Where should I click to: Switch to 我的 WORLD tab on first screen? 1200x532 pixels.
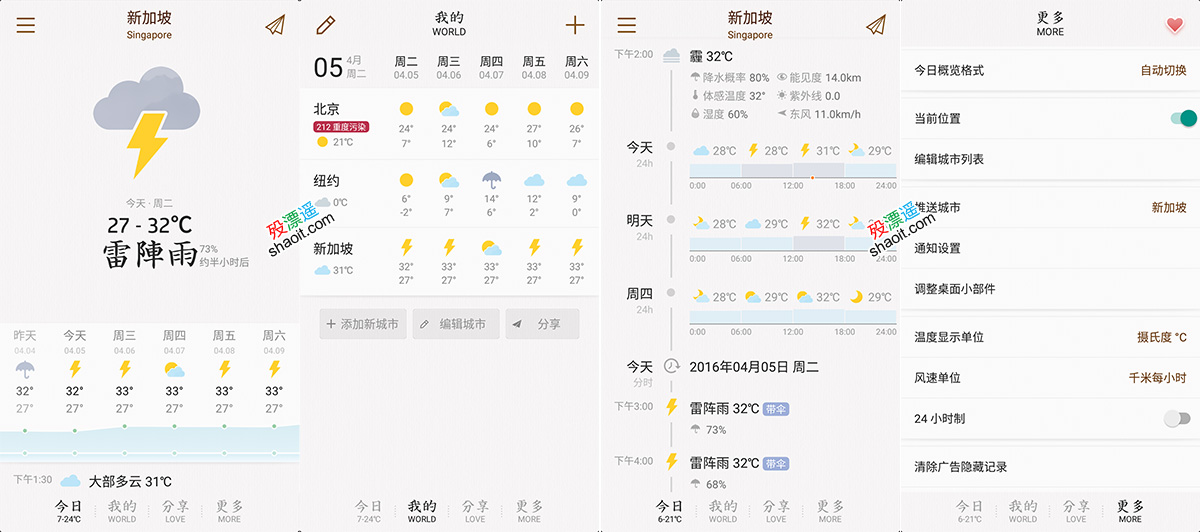(x=122, y=511)
